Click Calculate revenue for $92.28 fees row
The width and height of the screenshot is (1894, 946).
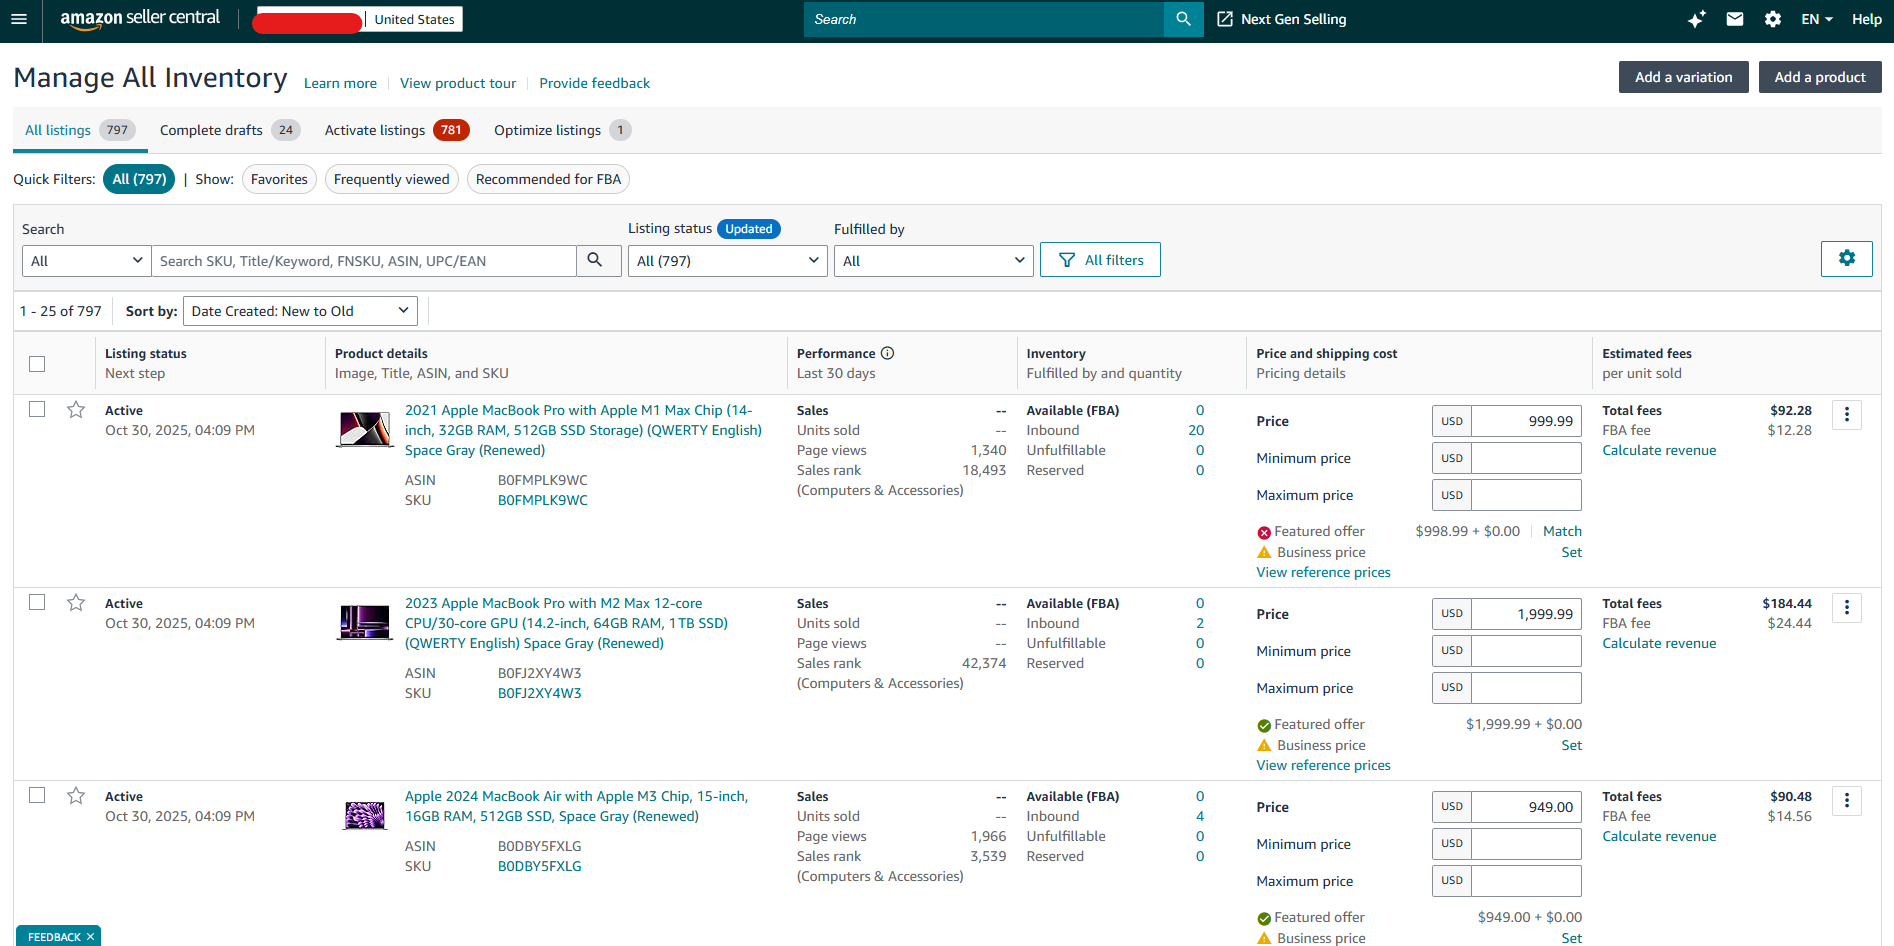pos(1659,450)
